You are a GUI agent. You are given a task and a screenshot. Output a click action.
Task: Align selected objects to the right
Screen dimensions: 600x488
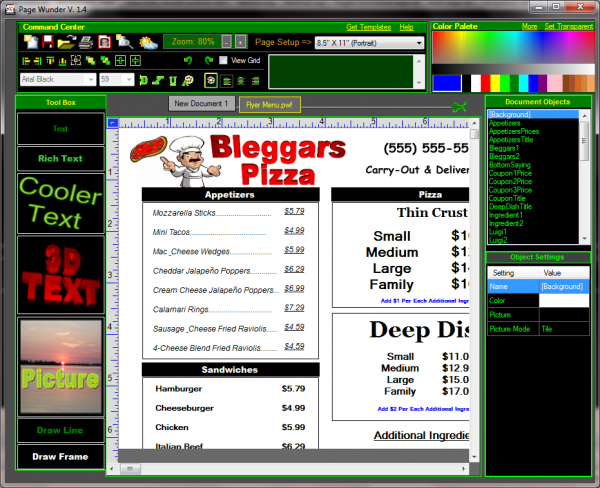click(x=38, y=61)
